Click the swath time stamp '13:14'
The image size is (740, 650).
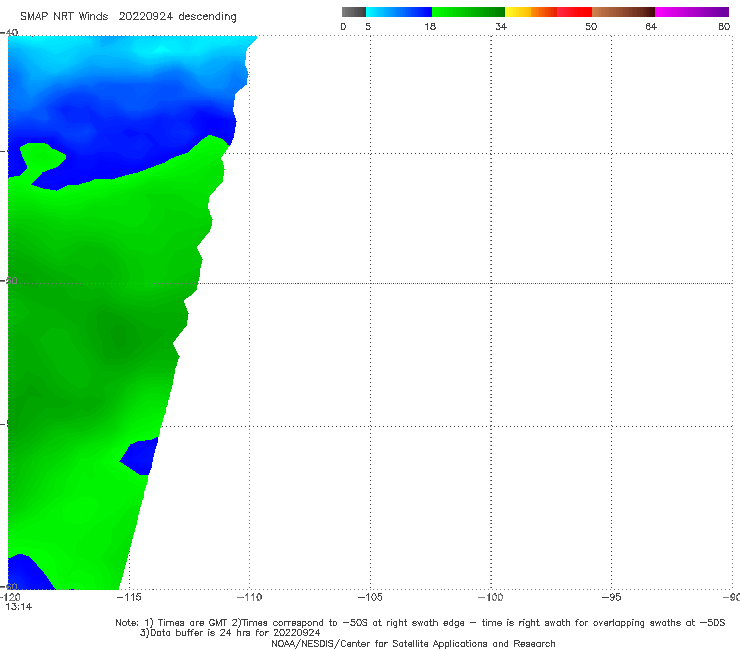click(19, 607)
